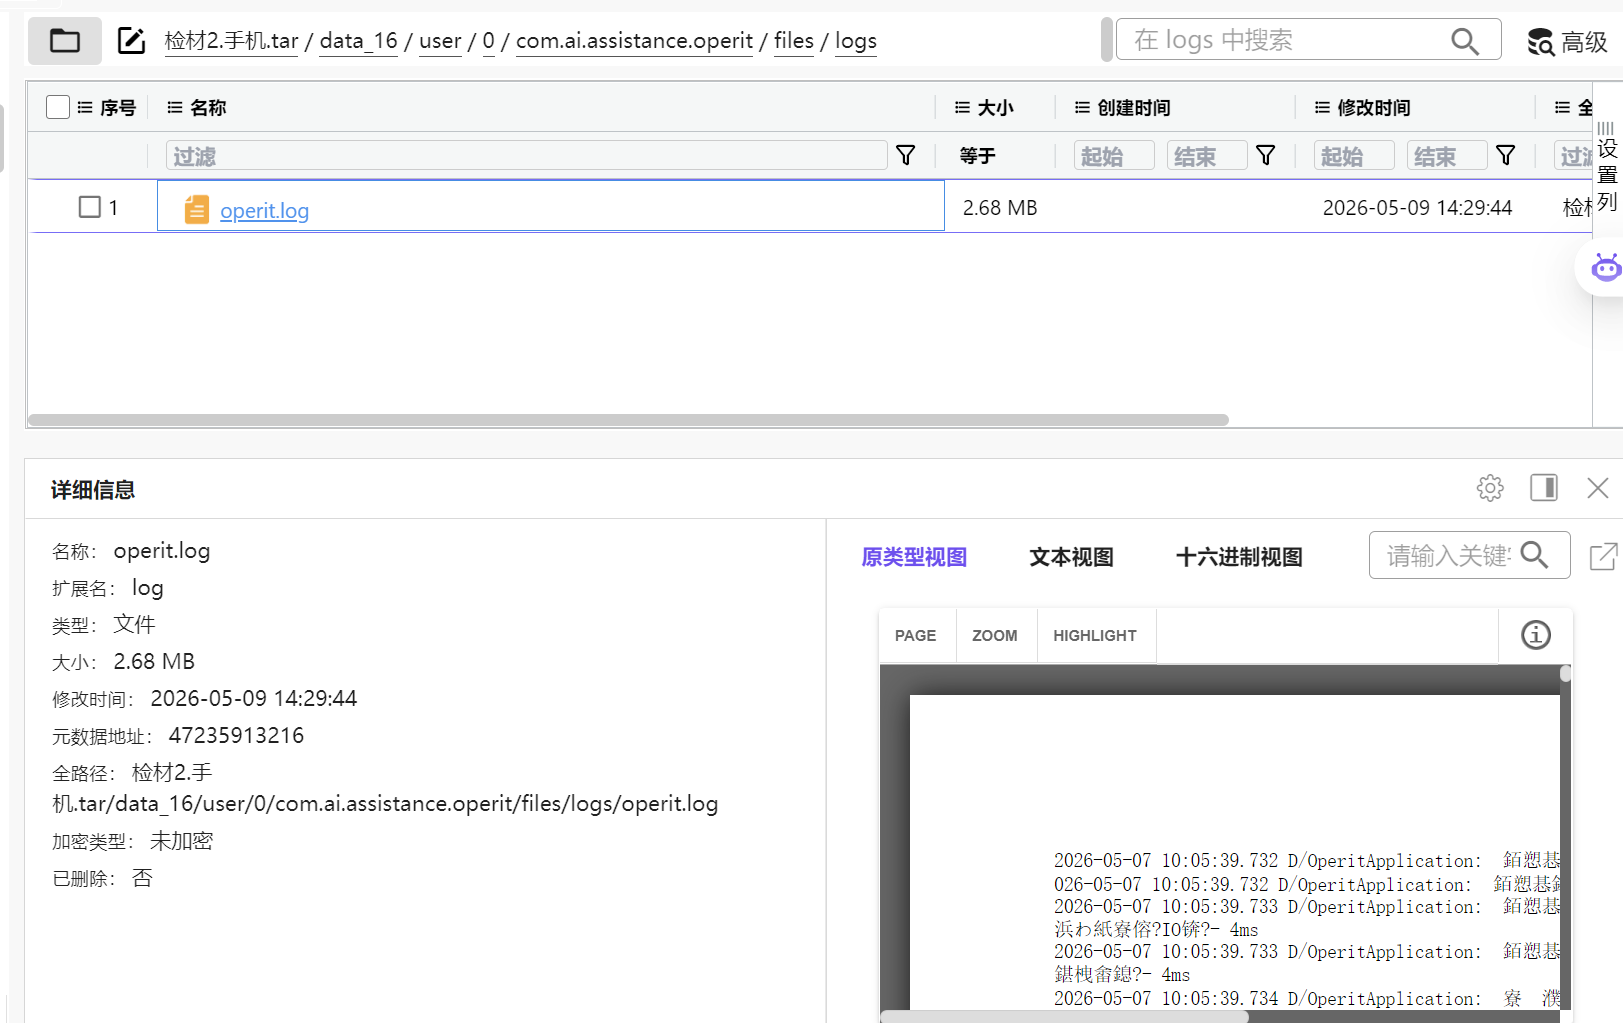Click the magnifier in logs search box
Viewport: 1623px width, 1023px height.
1465,41
